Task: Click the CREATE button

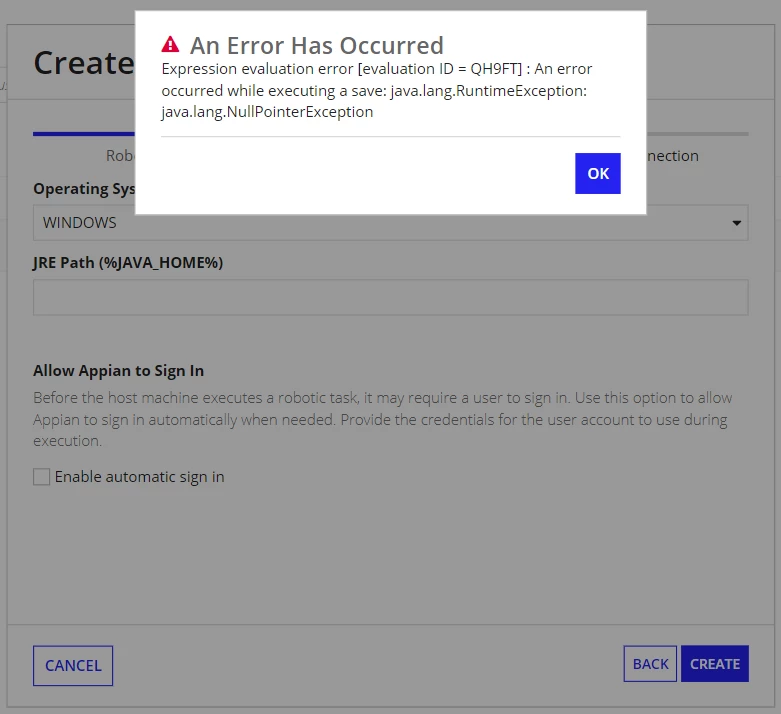Action: tap(715, 664)
